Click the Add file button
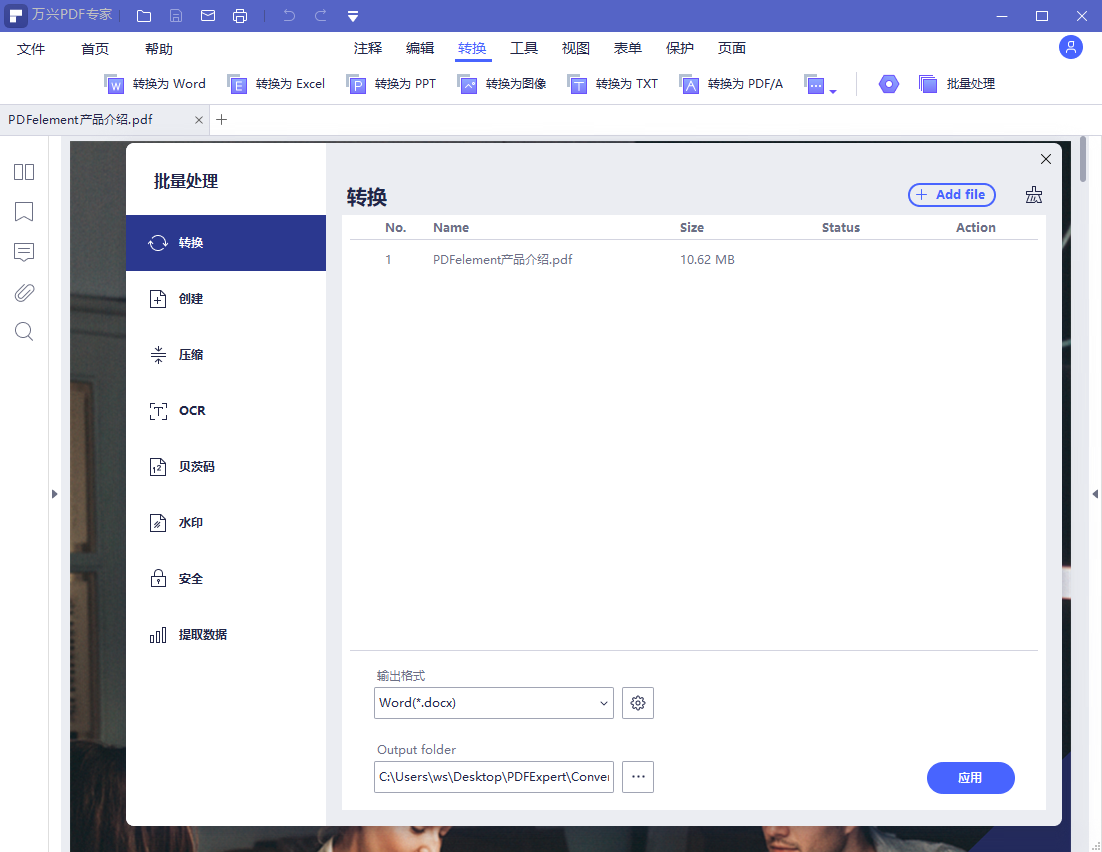1102x852 pixels. click(952, 195)
